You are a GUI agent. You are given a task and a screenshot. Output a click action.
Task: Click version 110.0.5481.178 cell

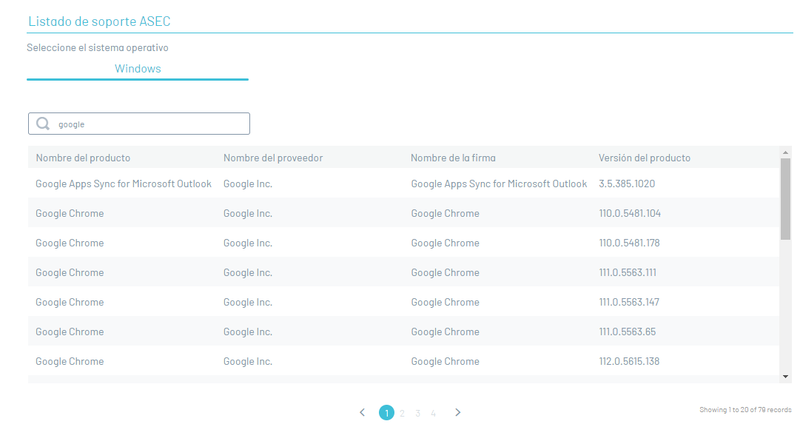tap(629, 243)
